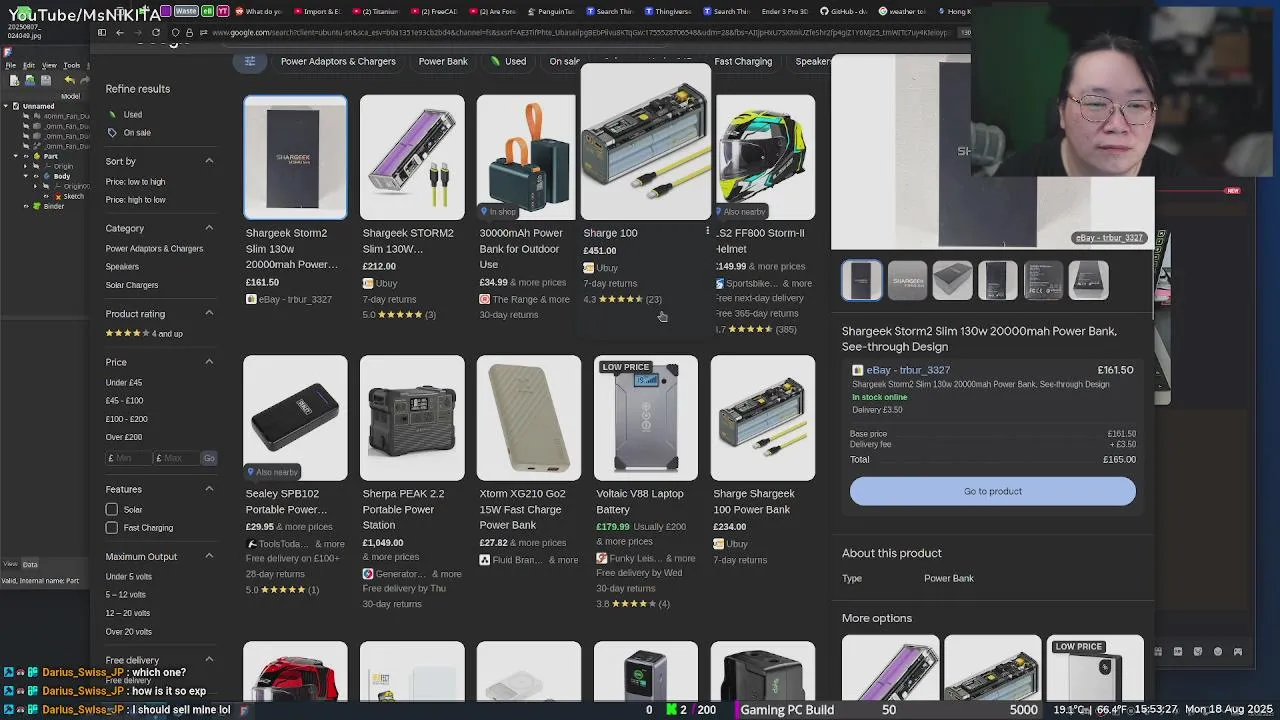The width and height of the screenshot is (1280, 720).
Task: Toggle visibility of 40mm_Fan_Du item
Action: point(26,116)
